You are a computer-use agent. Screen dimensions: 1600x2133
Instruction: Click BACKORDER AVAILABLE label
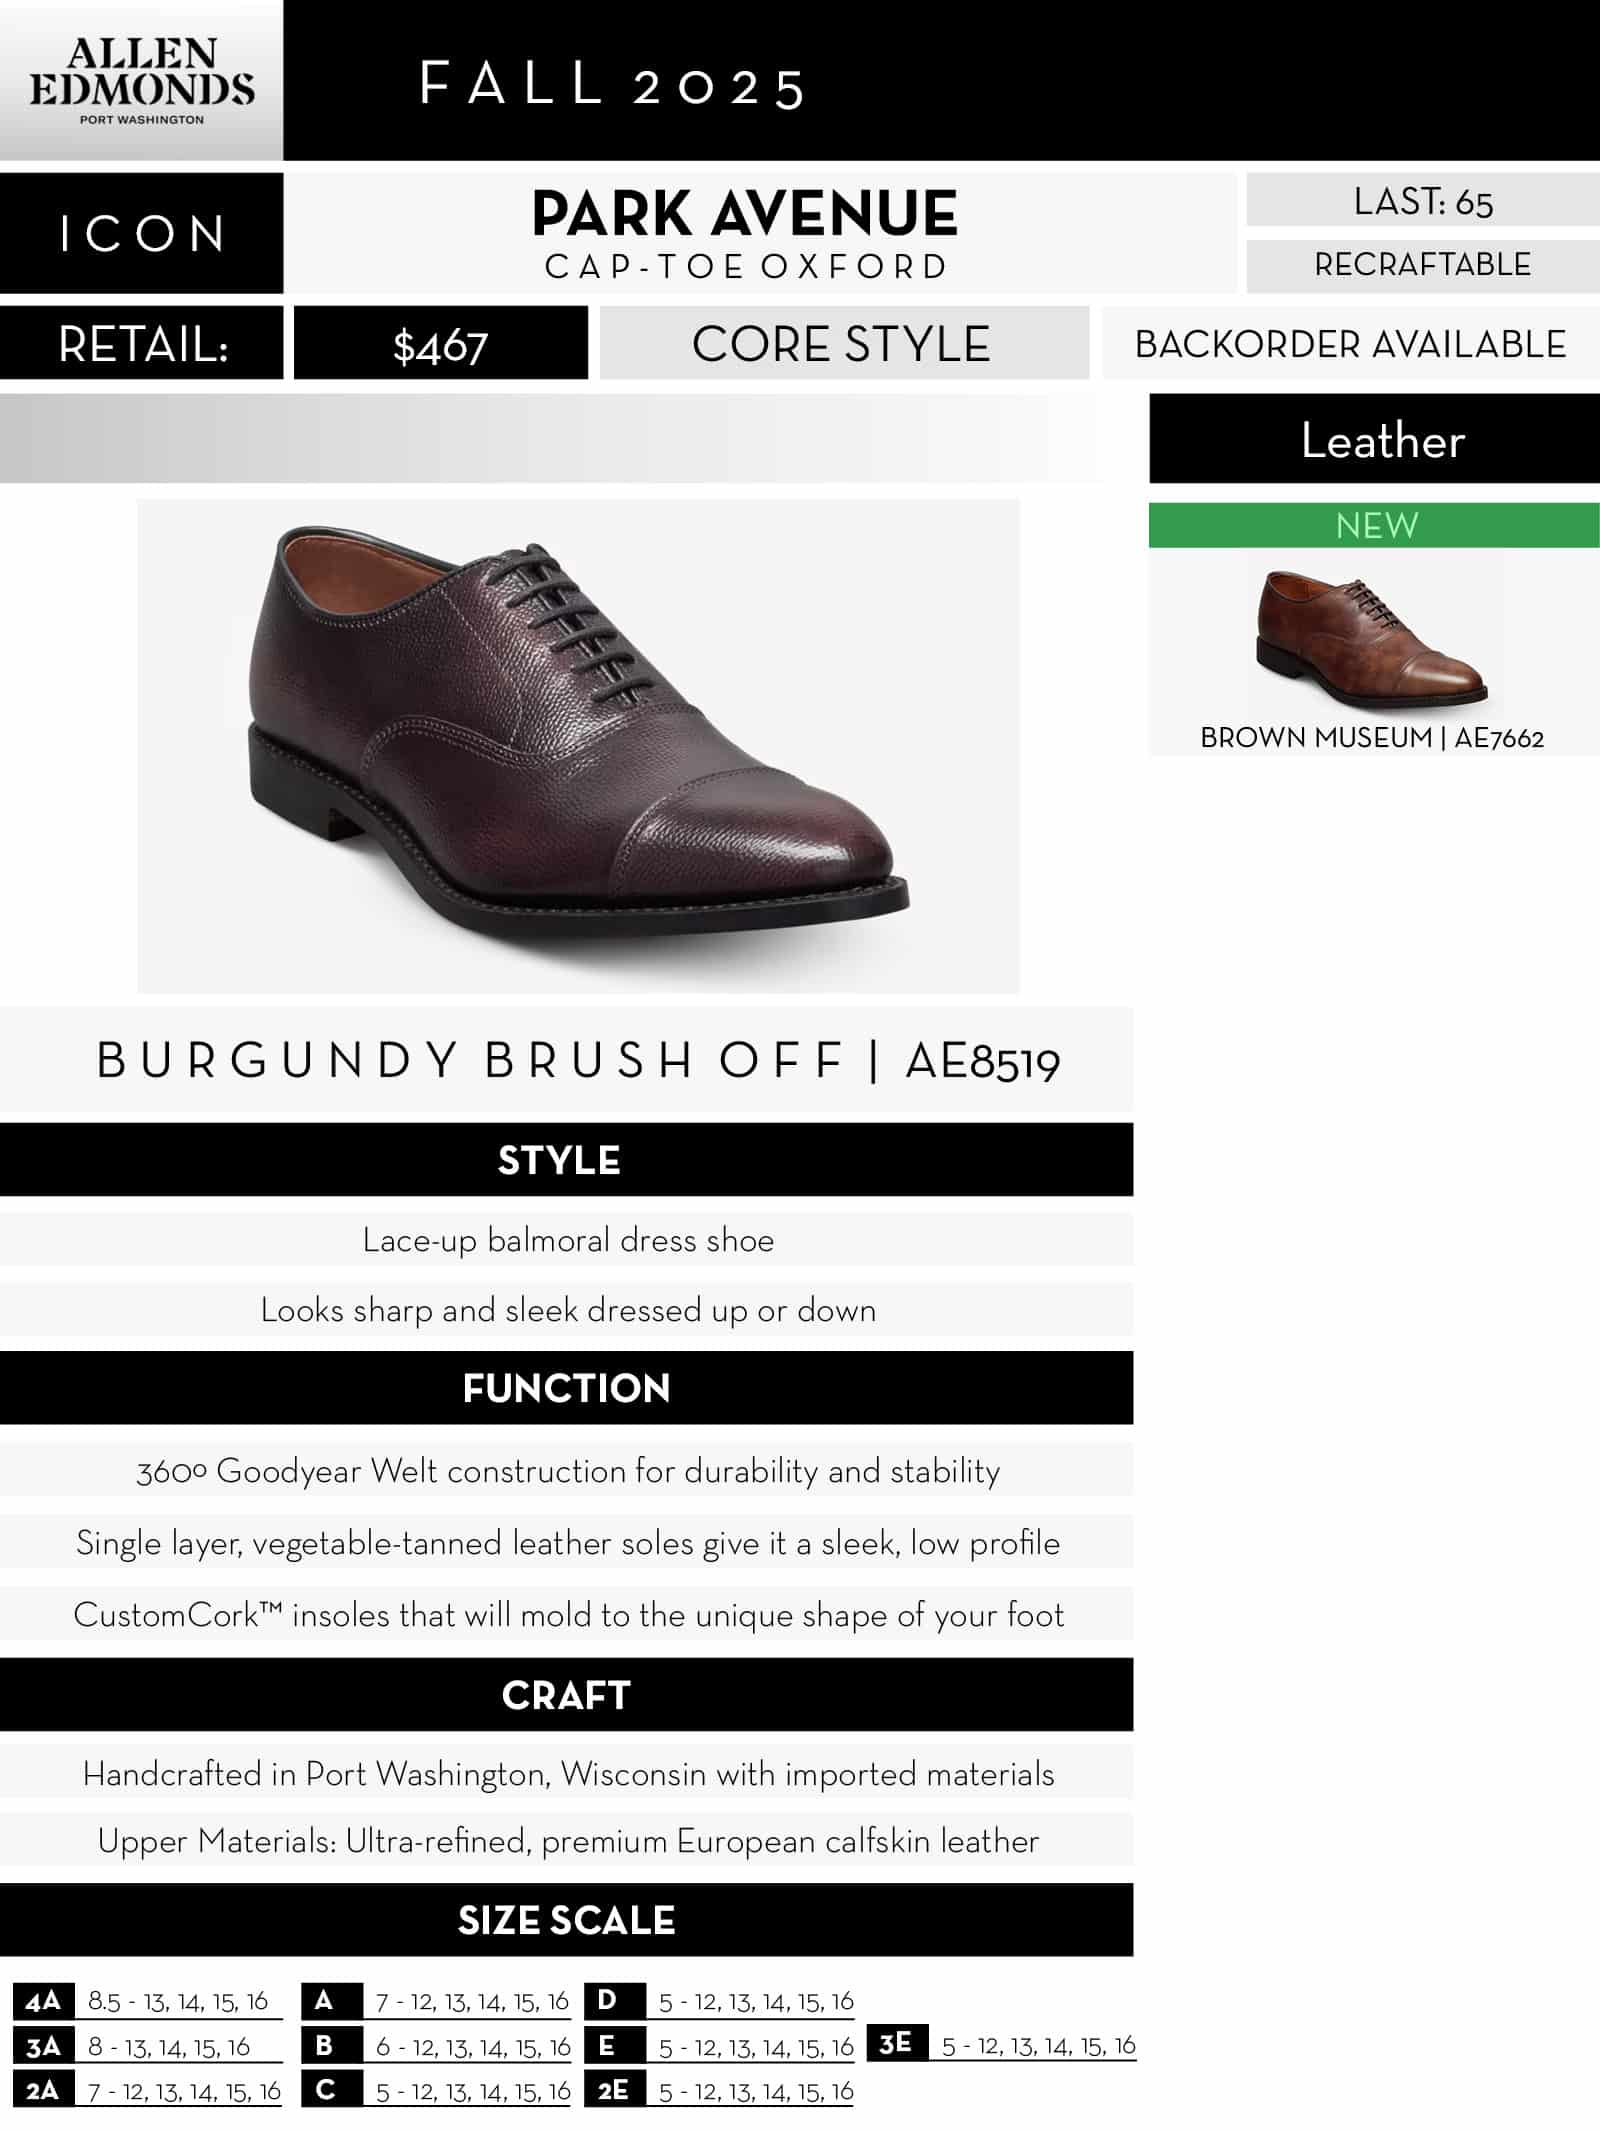coord(1350,344)
